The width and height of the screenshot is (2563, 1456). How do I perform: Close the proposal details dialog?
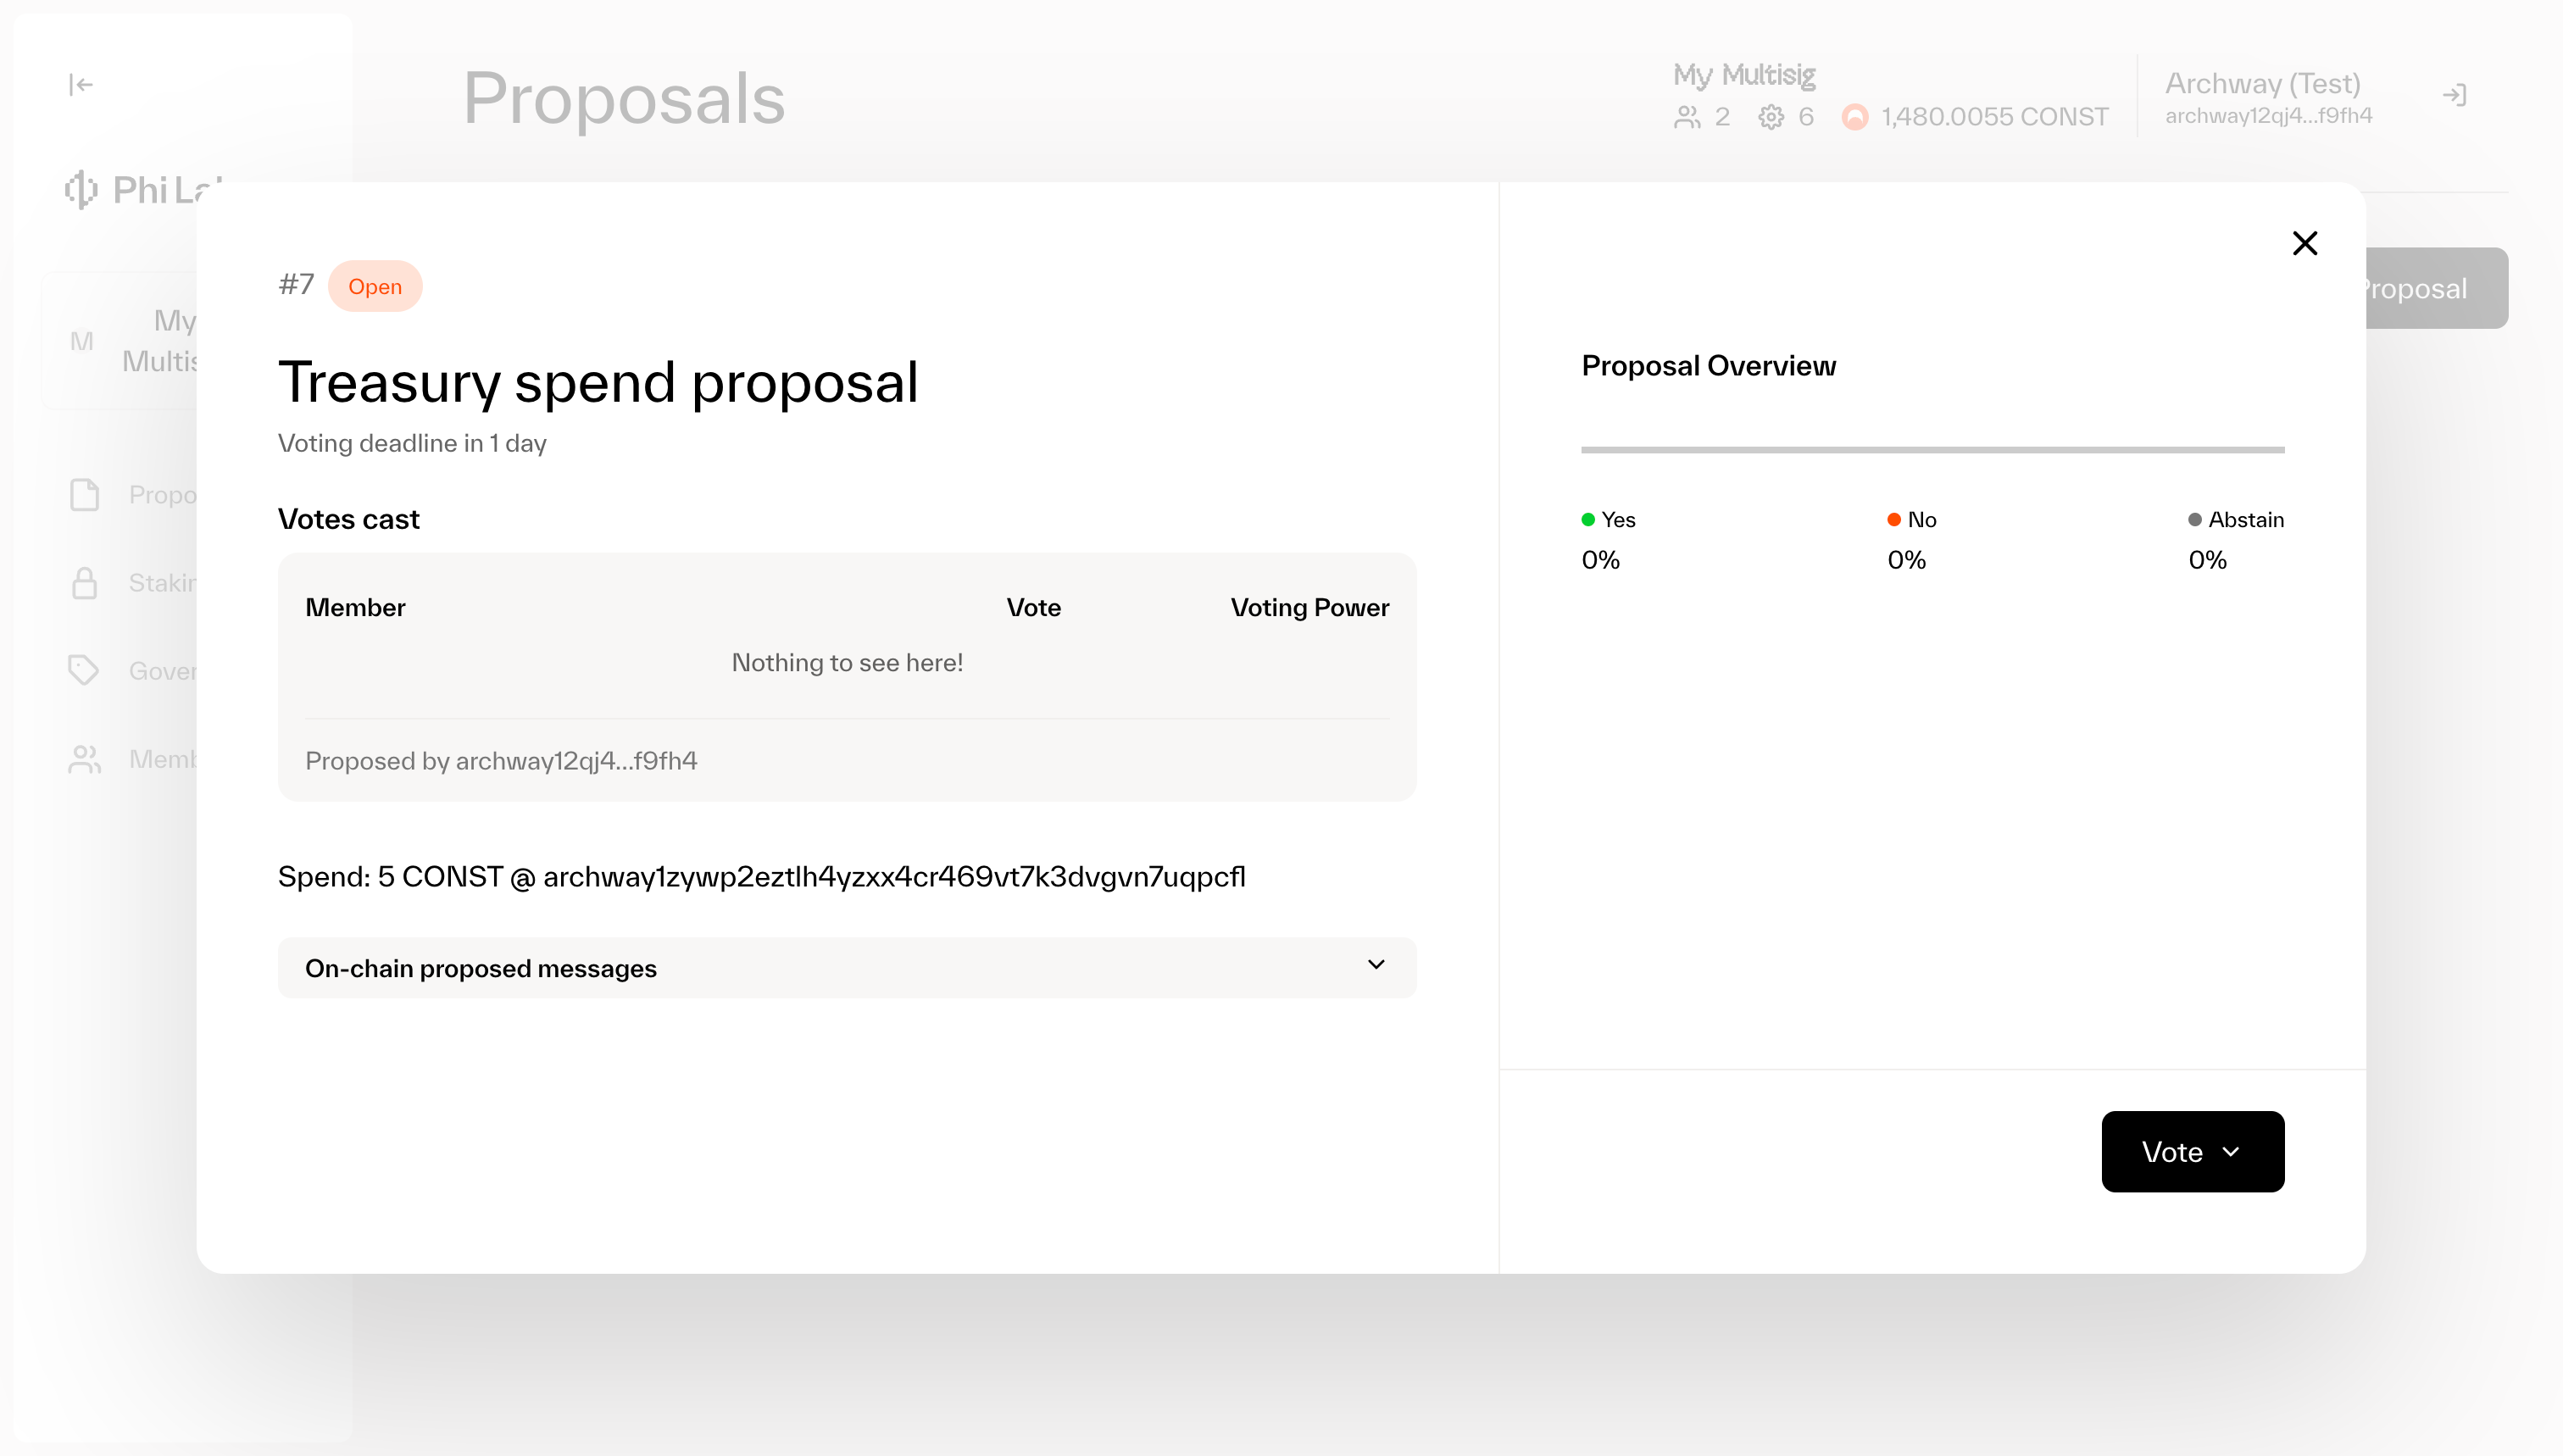(2305, 243)
